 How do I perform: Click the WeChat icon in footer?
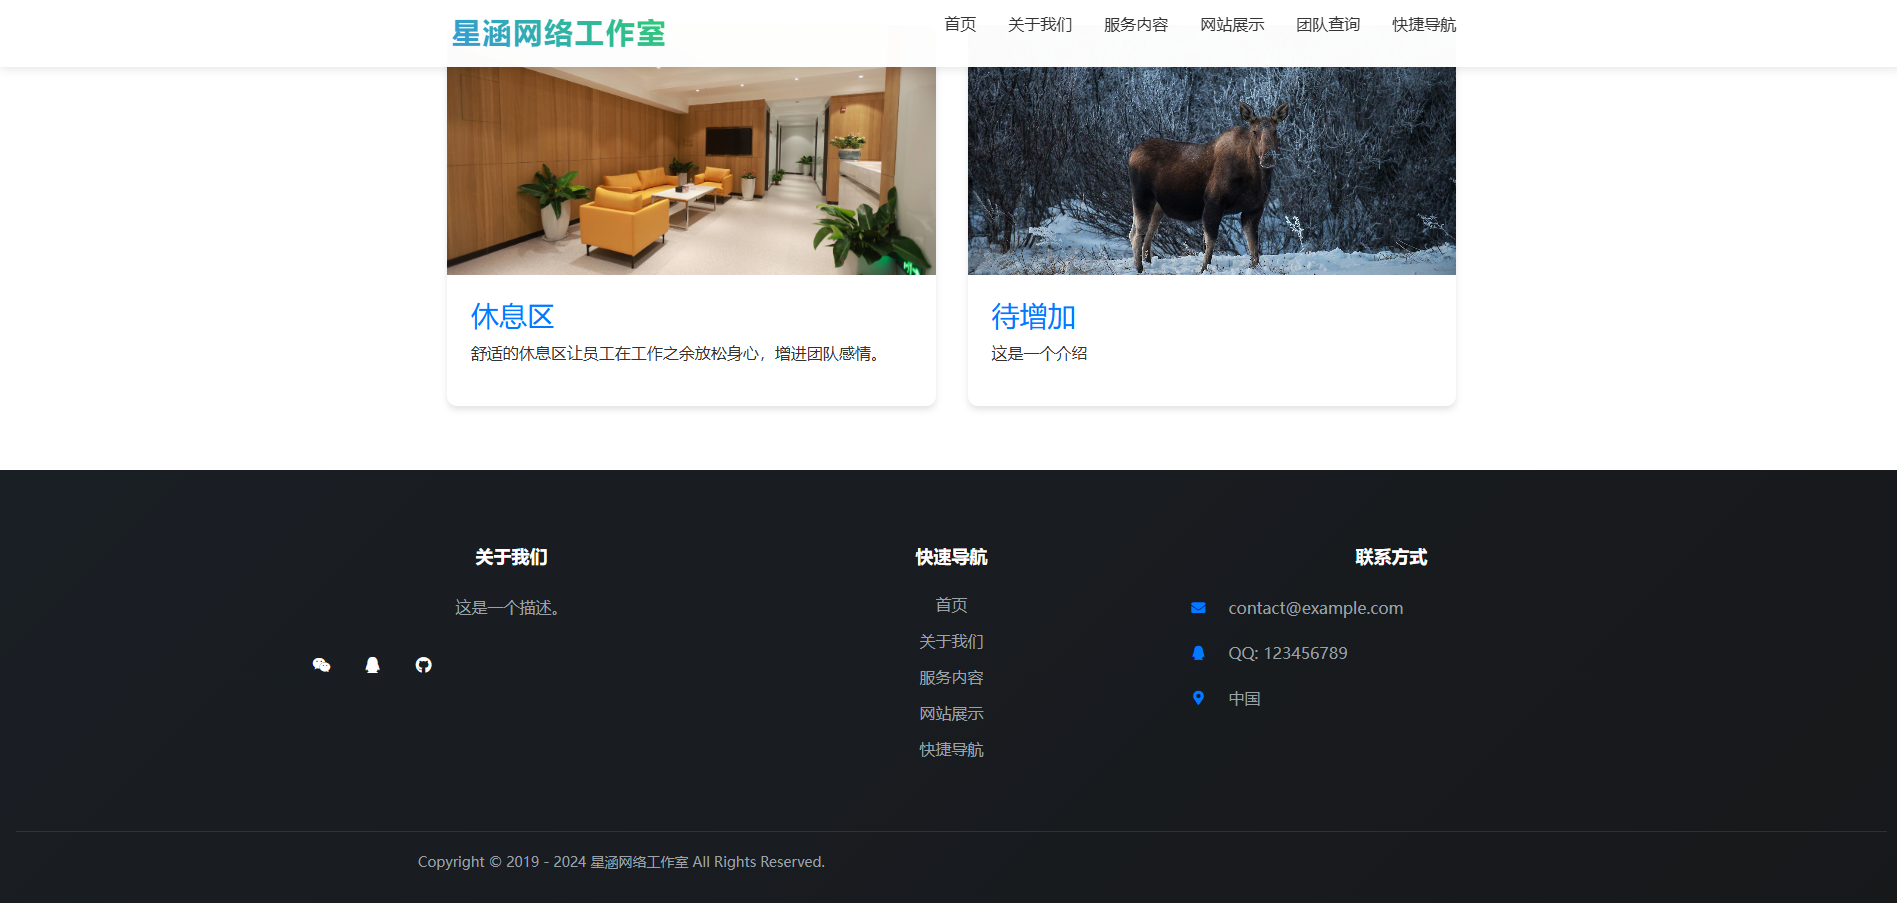coord(321,665)
